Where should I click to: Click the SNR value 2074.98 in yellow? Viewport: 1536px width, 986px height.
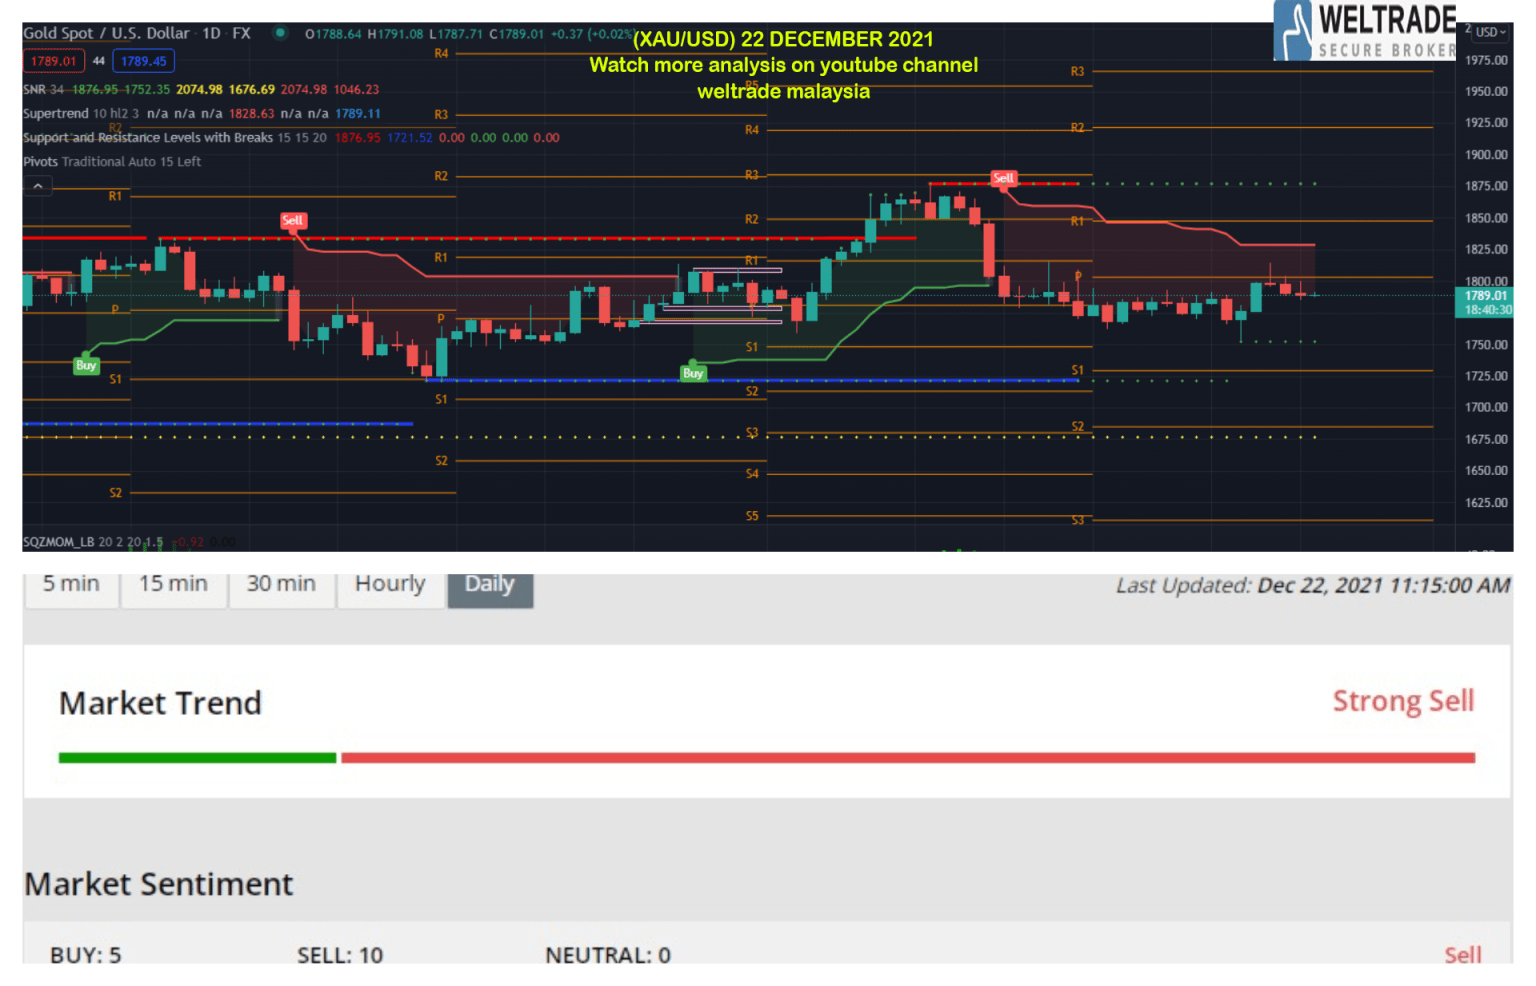199,90
